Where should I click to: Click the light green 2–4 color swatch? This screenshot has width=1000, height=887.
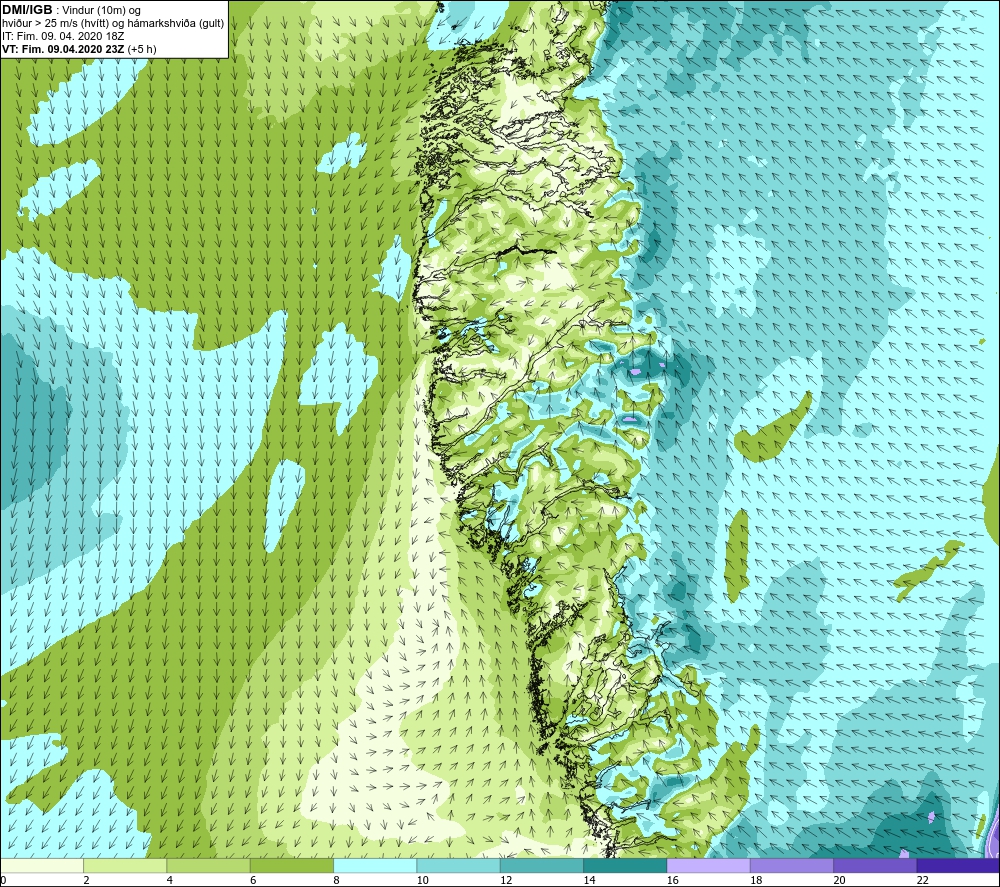125,865
